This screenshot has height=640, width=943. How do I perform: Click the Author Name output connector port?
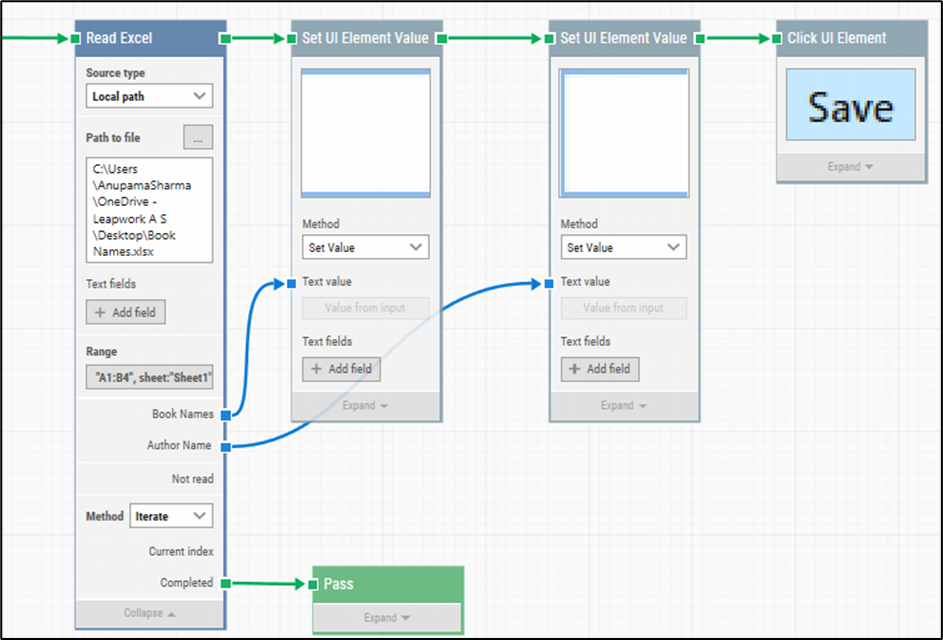(x=227, y=445)
